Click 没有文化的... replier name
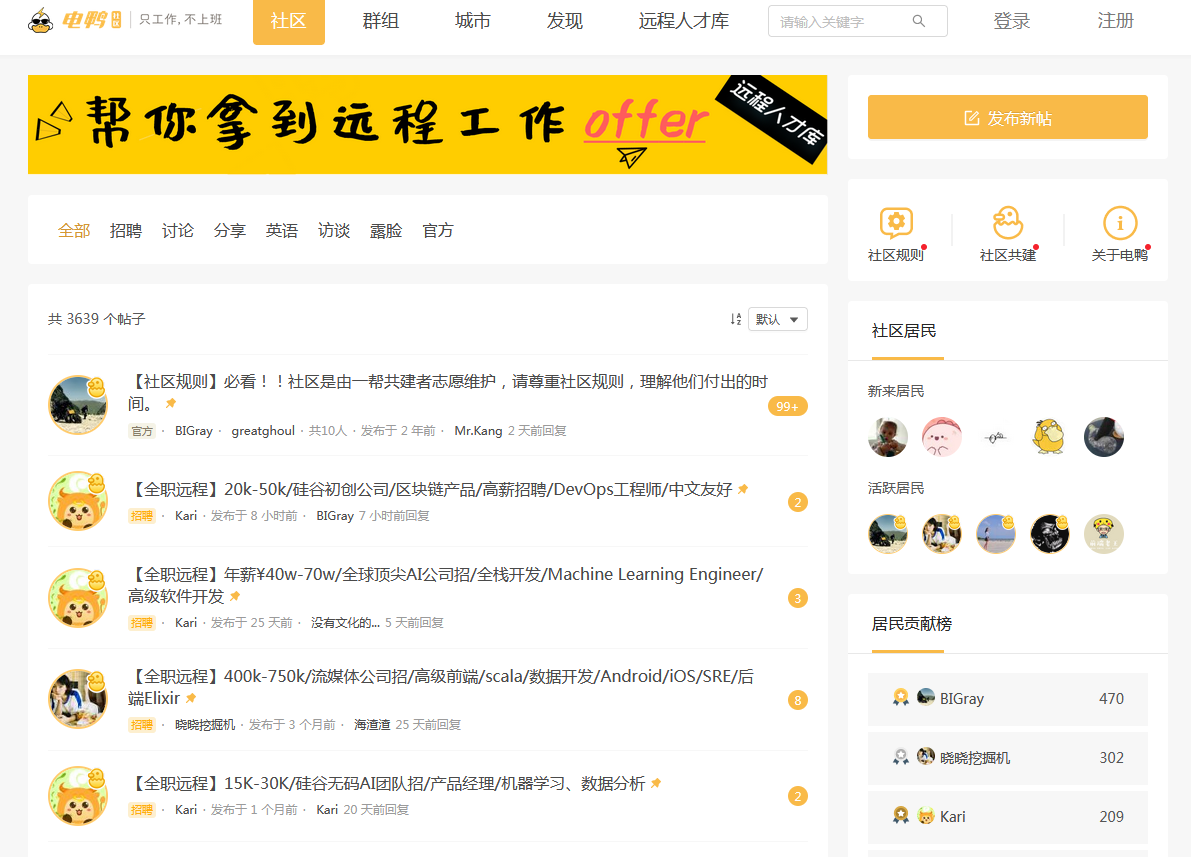1191x857 pixels. 345,623
